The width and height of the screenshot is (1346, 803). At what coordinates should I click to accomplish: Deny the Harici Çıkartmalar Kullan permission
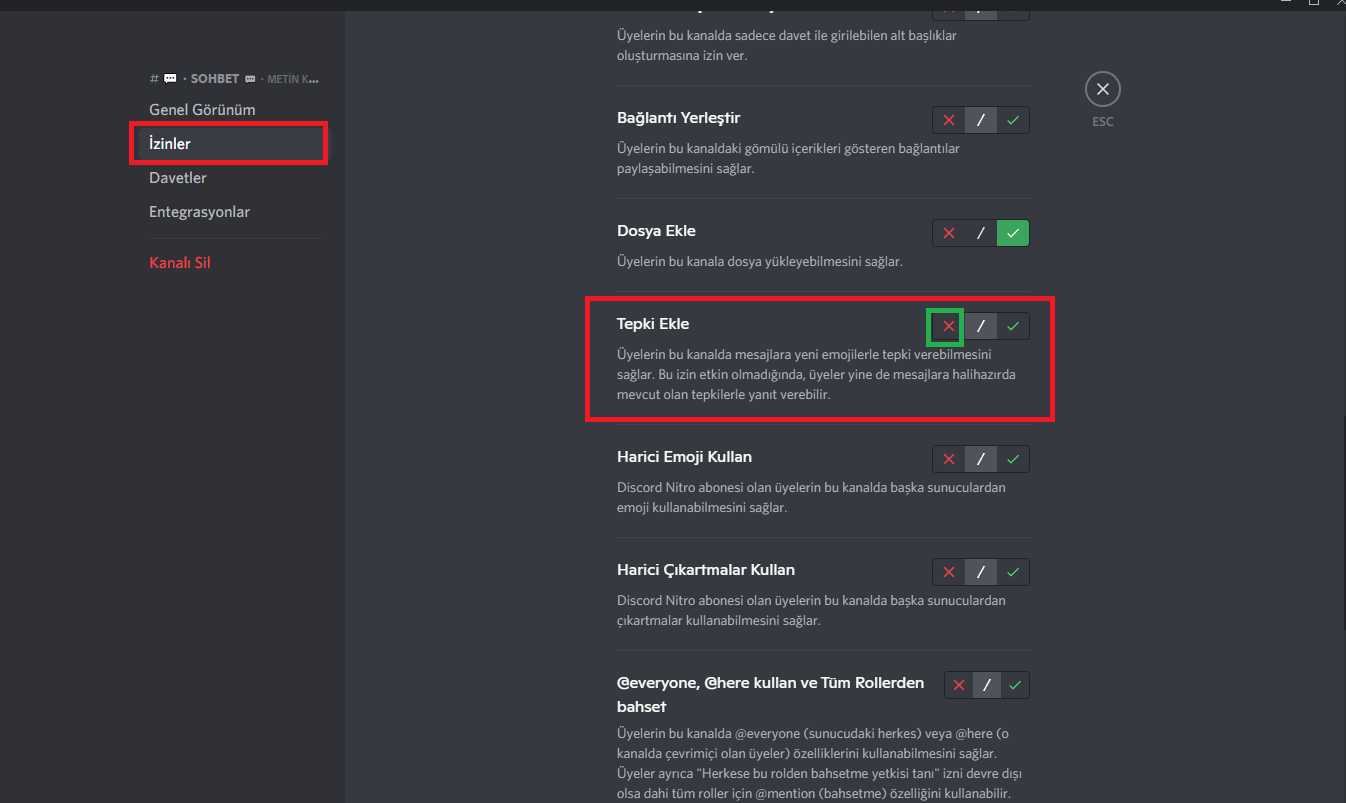[949, 572]
